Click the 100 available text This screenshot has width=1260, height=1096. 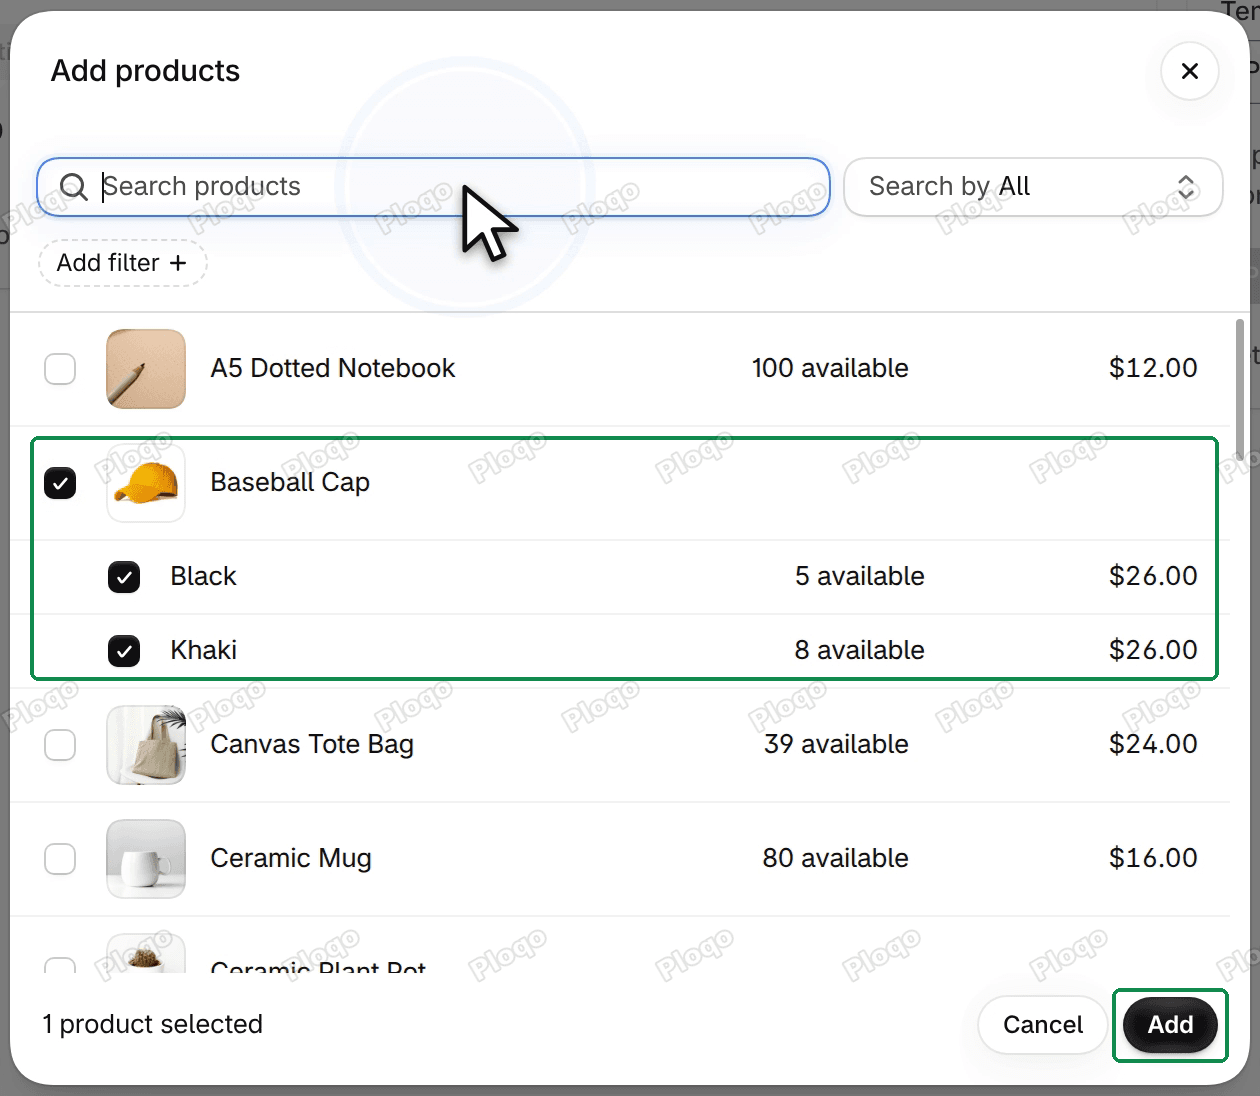[x=830, y=369]
